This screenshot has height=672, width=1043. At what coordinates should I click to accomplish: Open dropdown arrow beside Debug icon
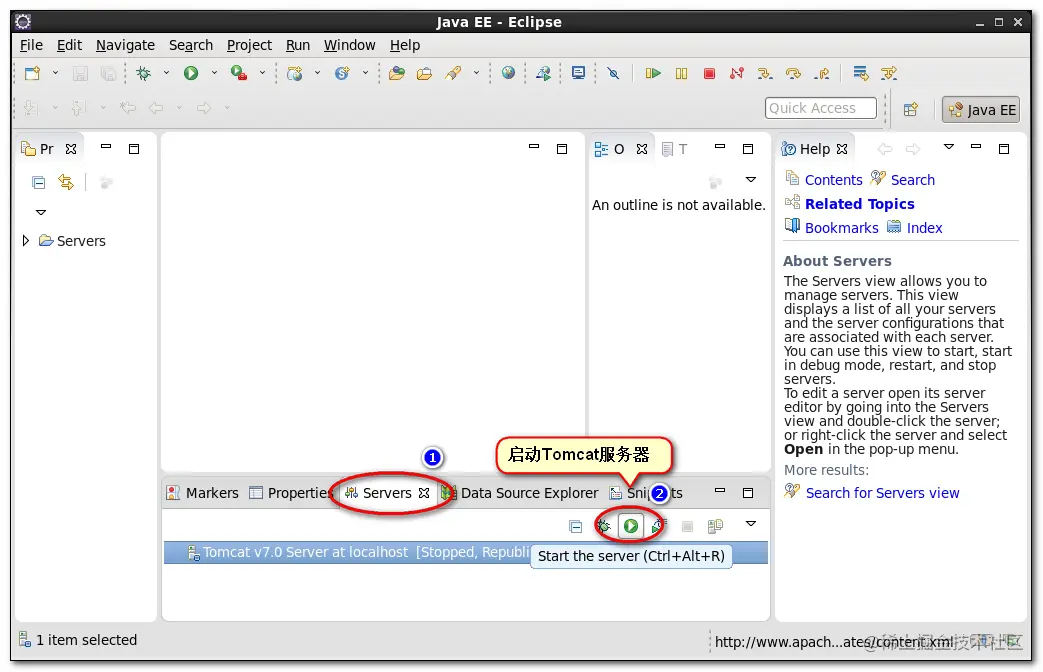pyautogui.click(x=166, y=73)
